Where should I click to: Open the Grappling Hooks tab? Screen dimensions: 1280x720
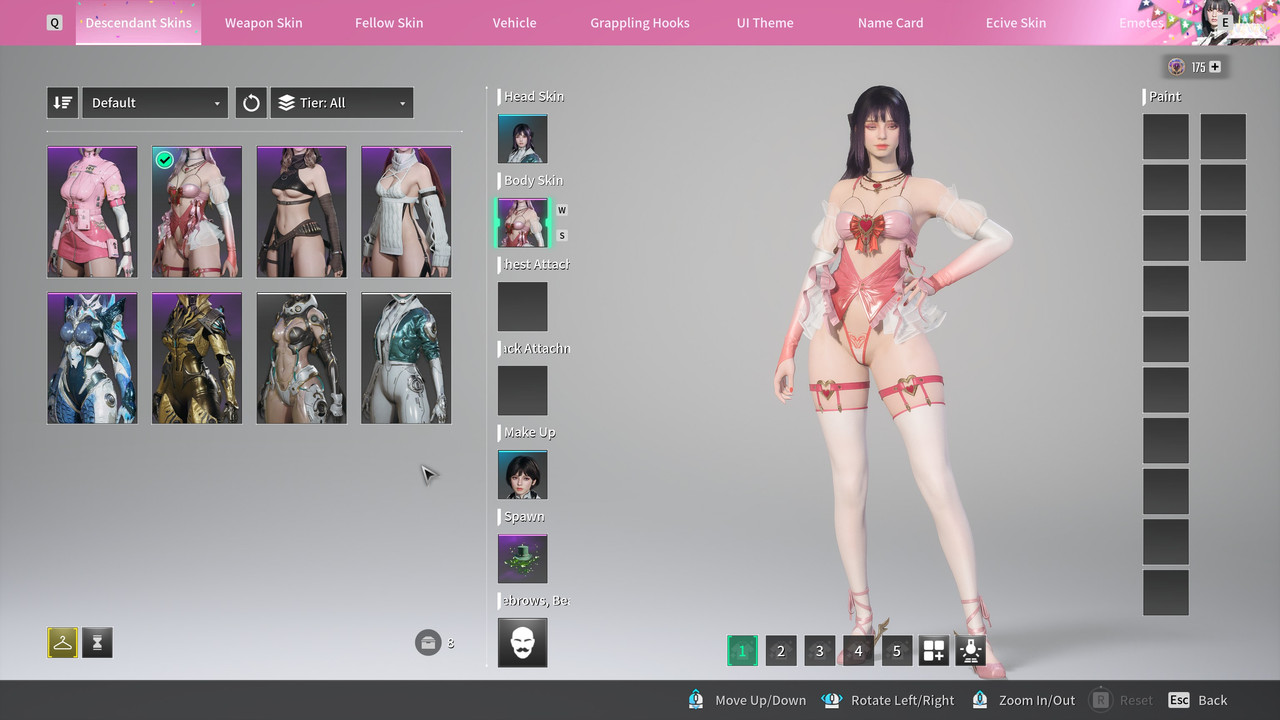(640, 22)
